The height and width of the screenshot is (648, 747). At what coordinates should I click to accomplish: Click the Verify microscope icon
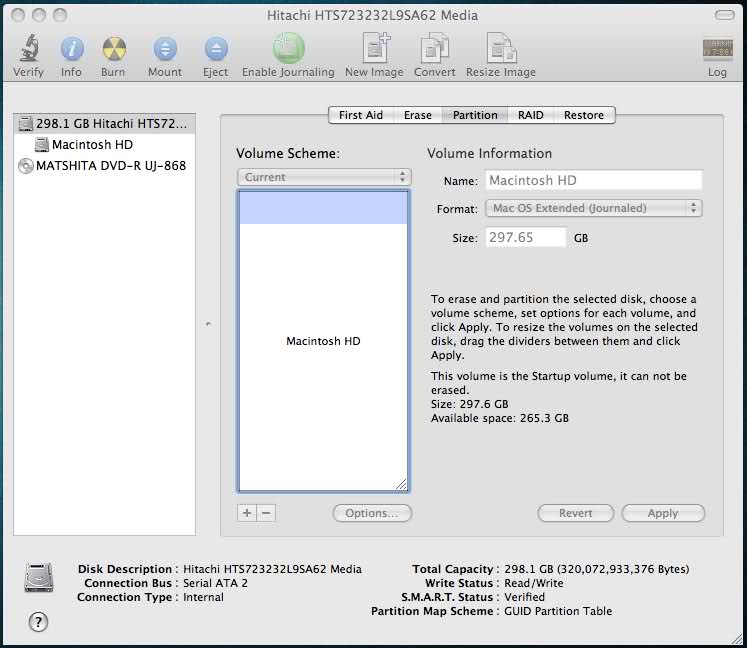click(x=29, y=48)
